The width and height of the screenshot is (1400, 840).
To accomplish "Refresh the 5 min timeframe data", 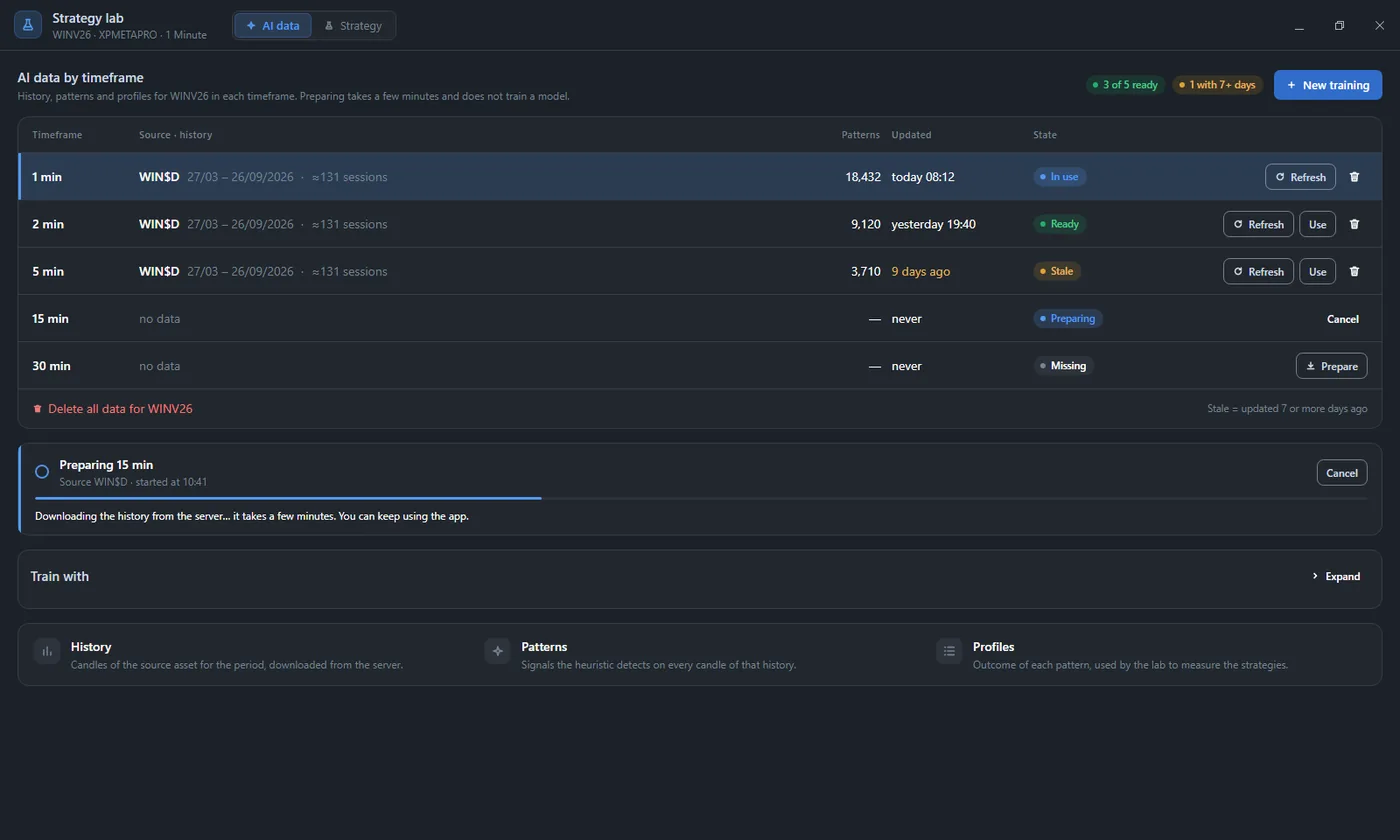I will pos(1258,271).
